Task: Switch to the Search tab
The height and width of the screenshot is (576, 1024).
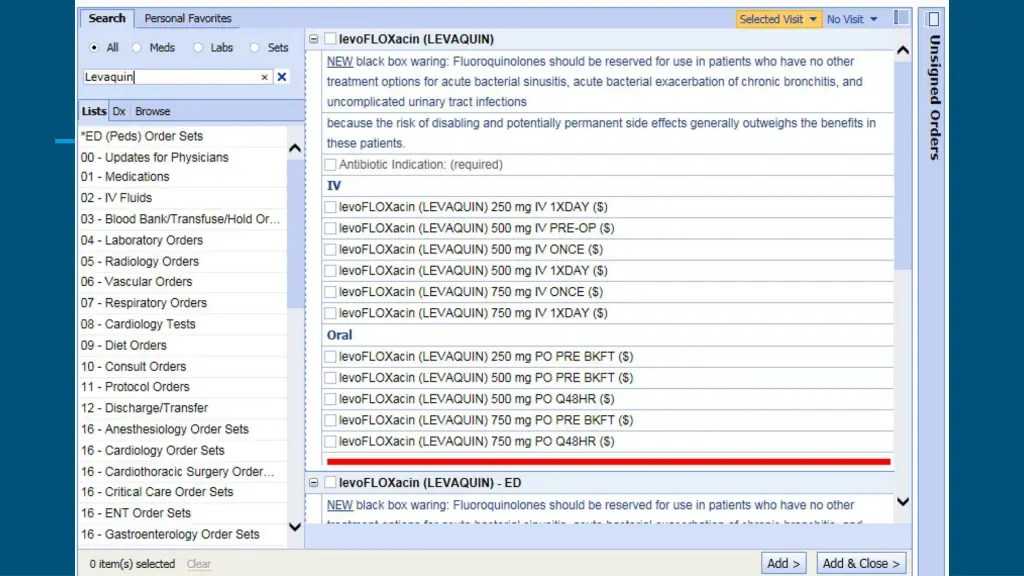Action: point(107,18)
